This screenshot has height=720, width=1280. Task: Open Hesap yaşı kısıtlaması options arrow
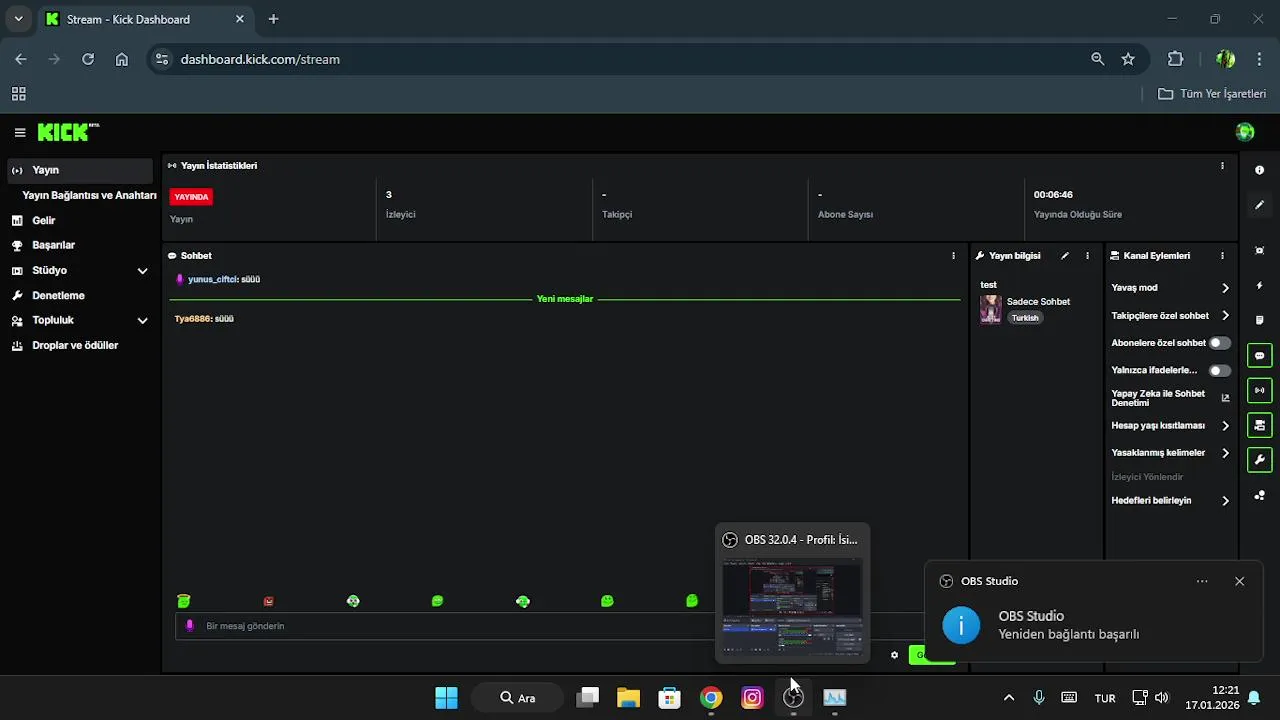coord(1225,426)
